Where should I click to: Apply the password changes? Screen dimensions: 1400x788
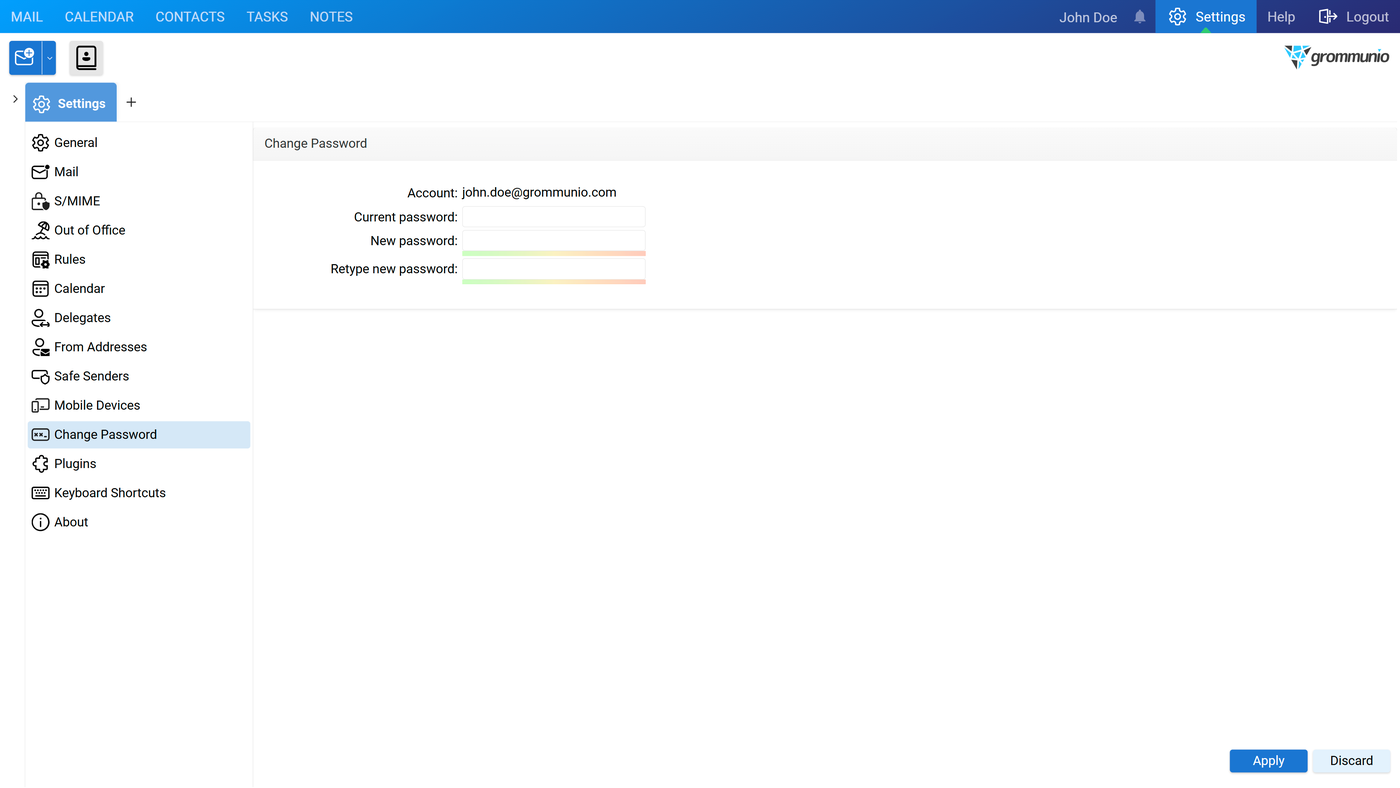coord(1268,761)
